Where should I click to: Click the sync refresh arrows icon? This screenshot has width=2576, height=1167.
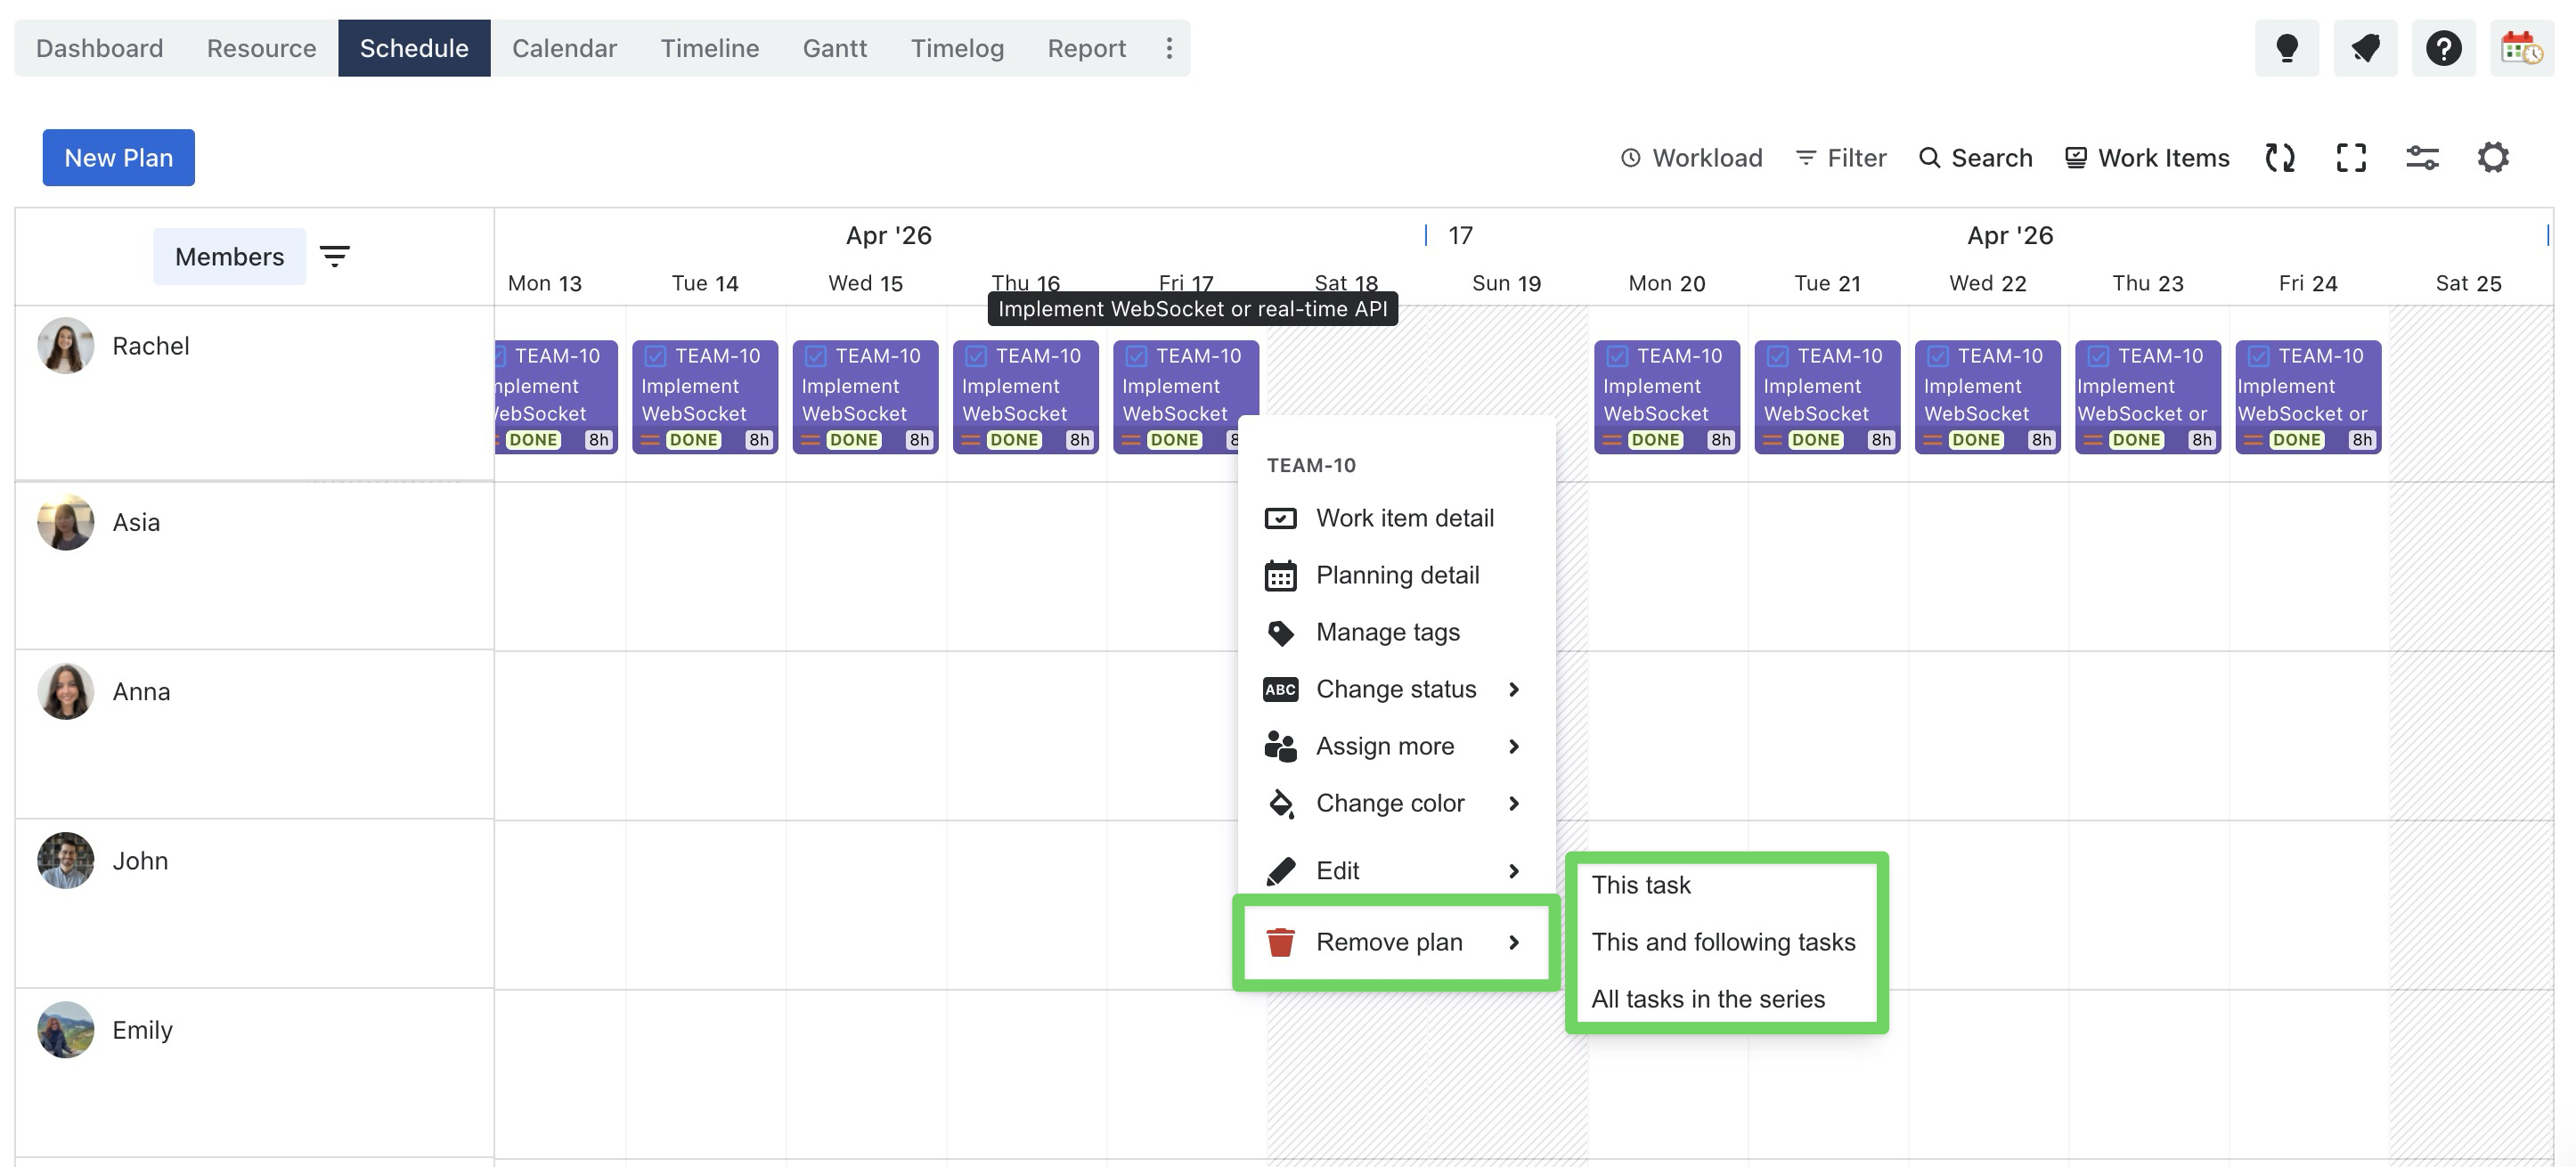point(2280,157)
